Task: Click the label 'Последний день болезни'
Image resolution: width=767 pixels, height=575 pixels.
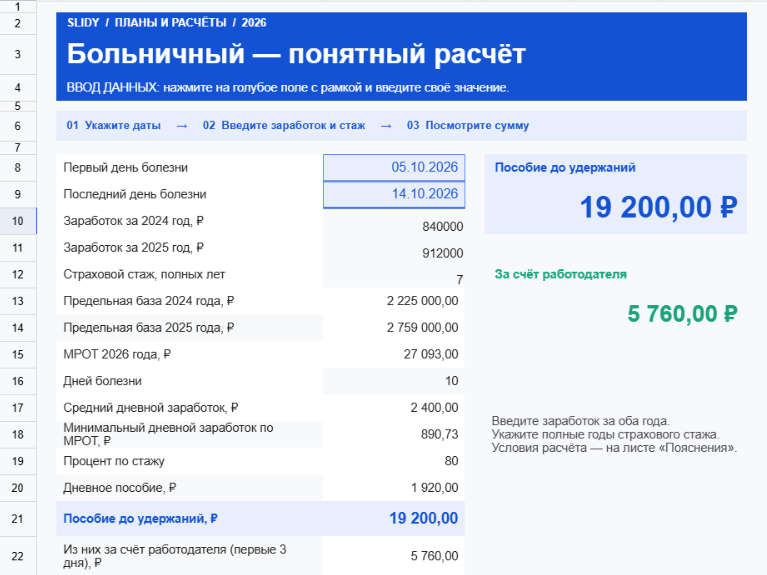Action: coord(135,194)
